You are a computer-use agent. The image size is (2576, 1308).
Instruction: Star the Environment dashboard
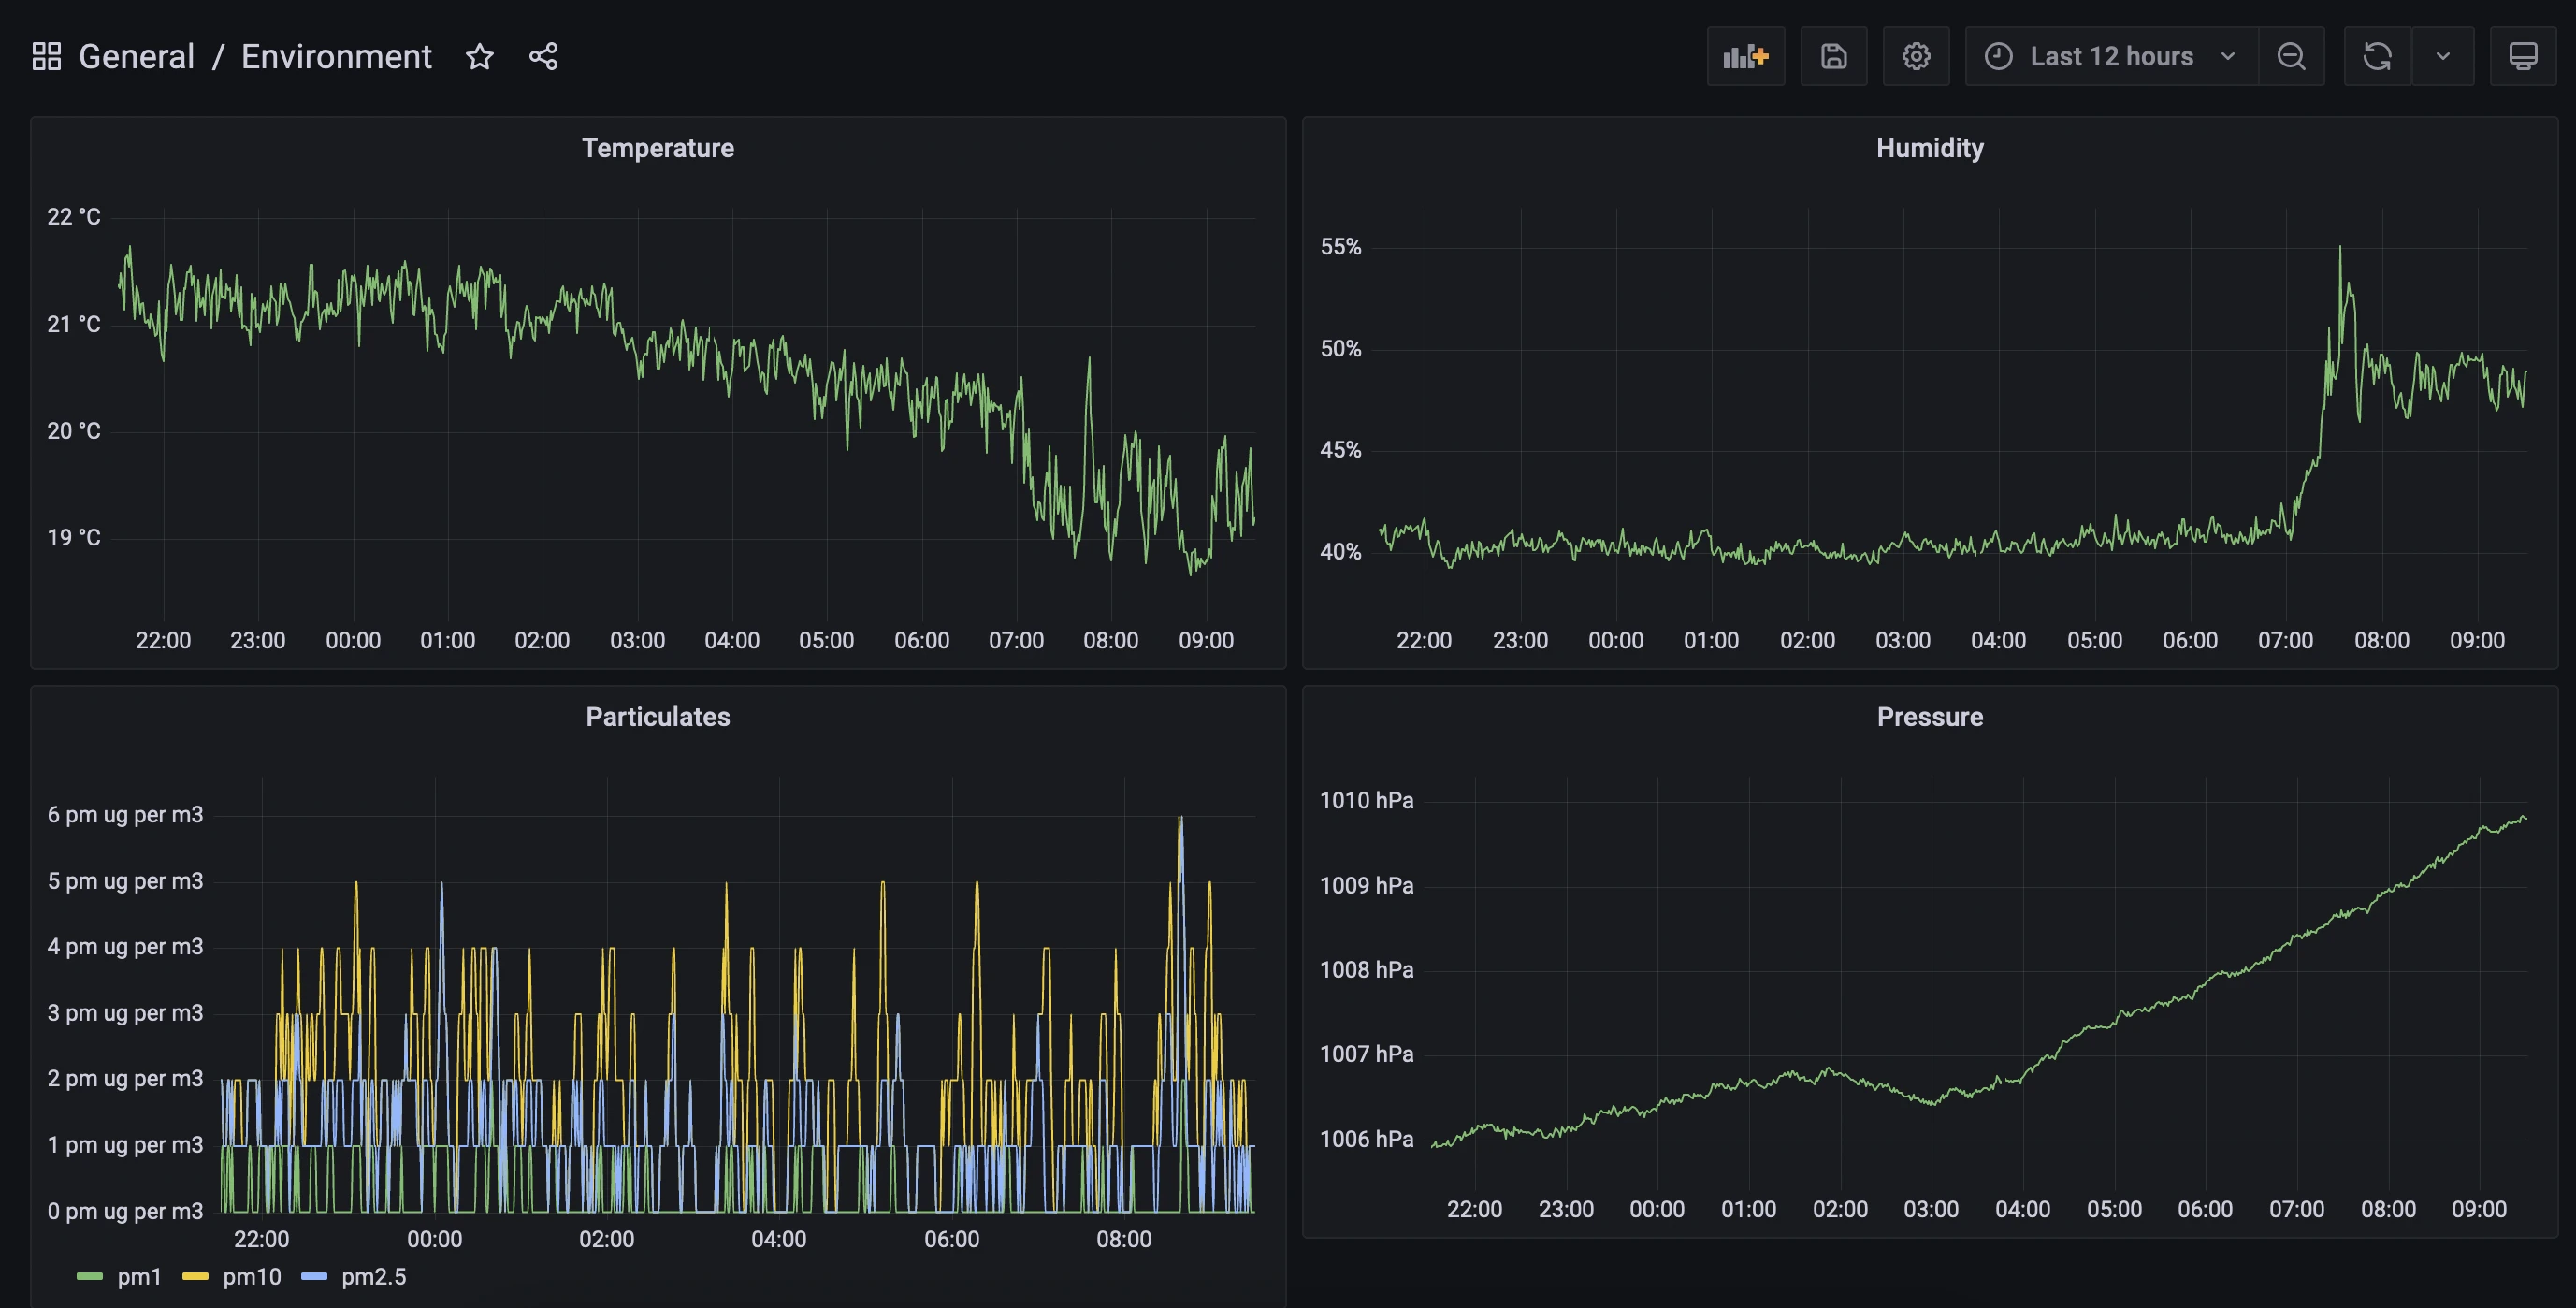pyautogui.click(x=480, y=57)
